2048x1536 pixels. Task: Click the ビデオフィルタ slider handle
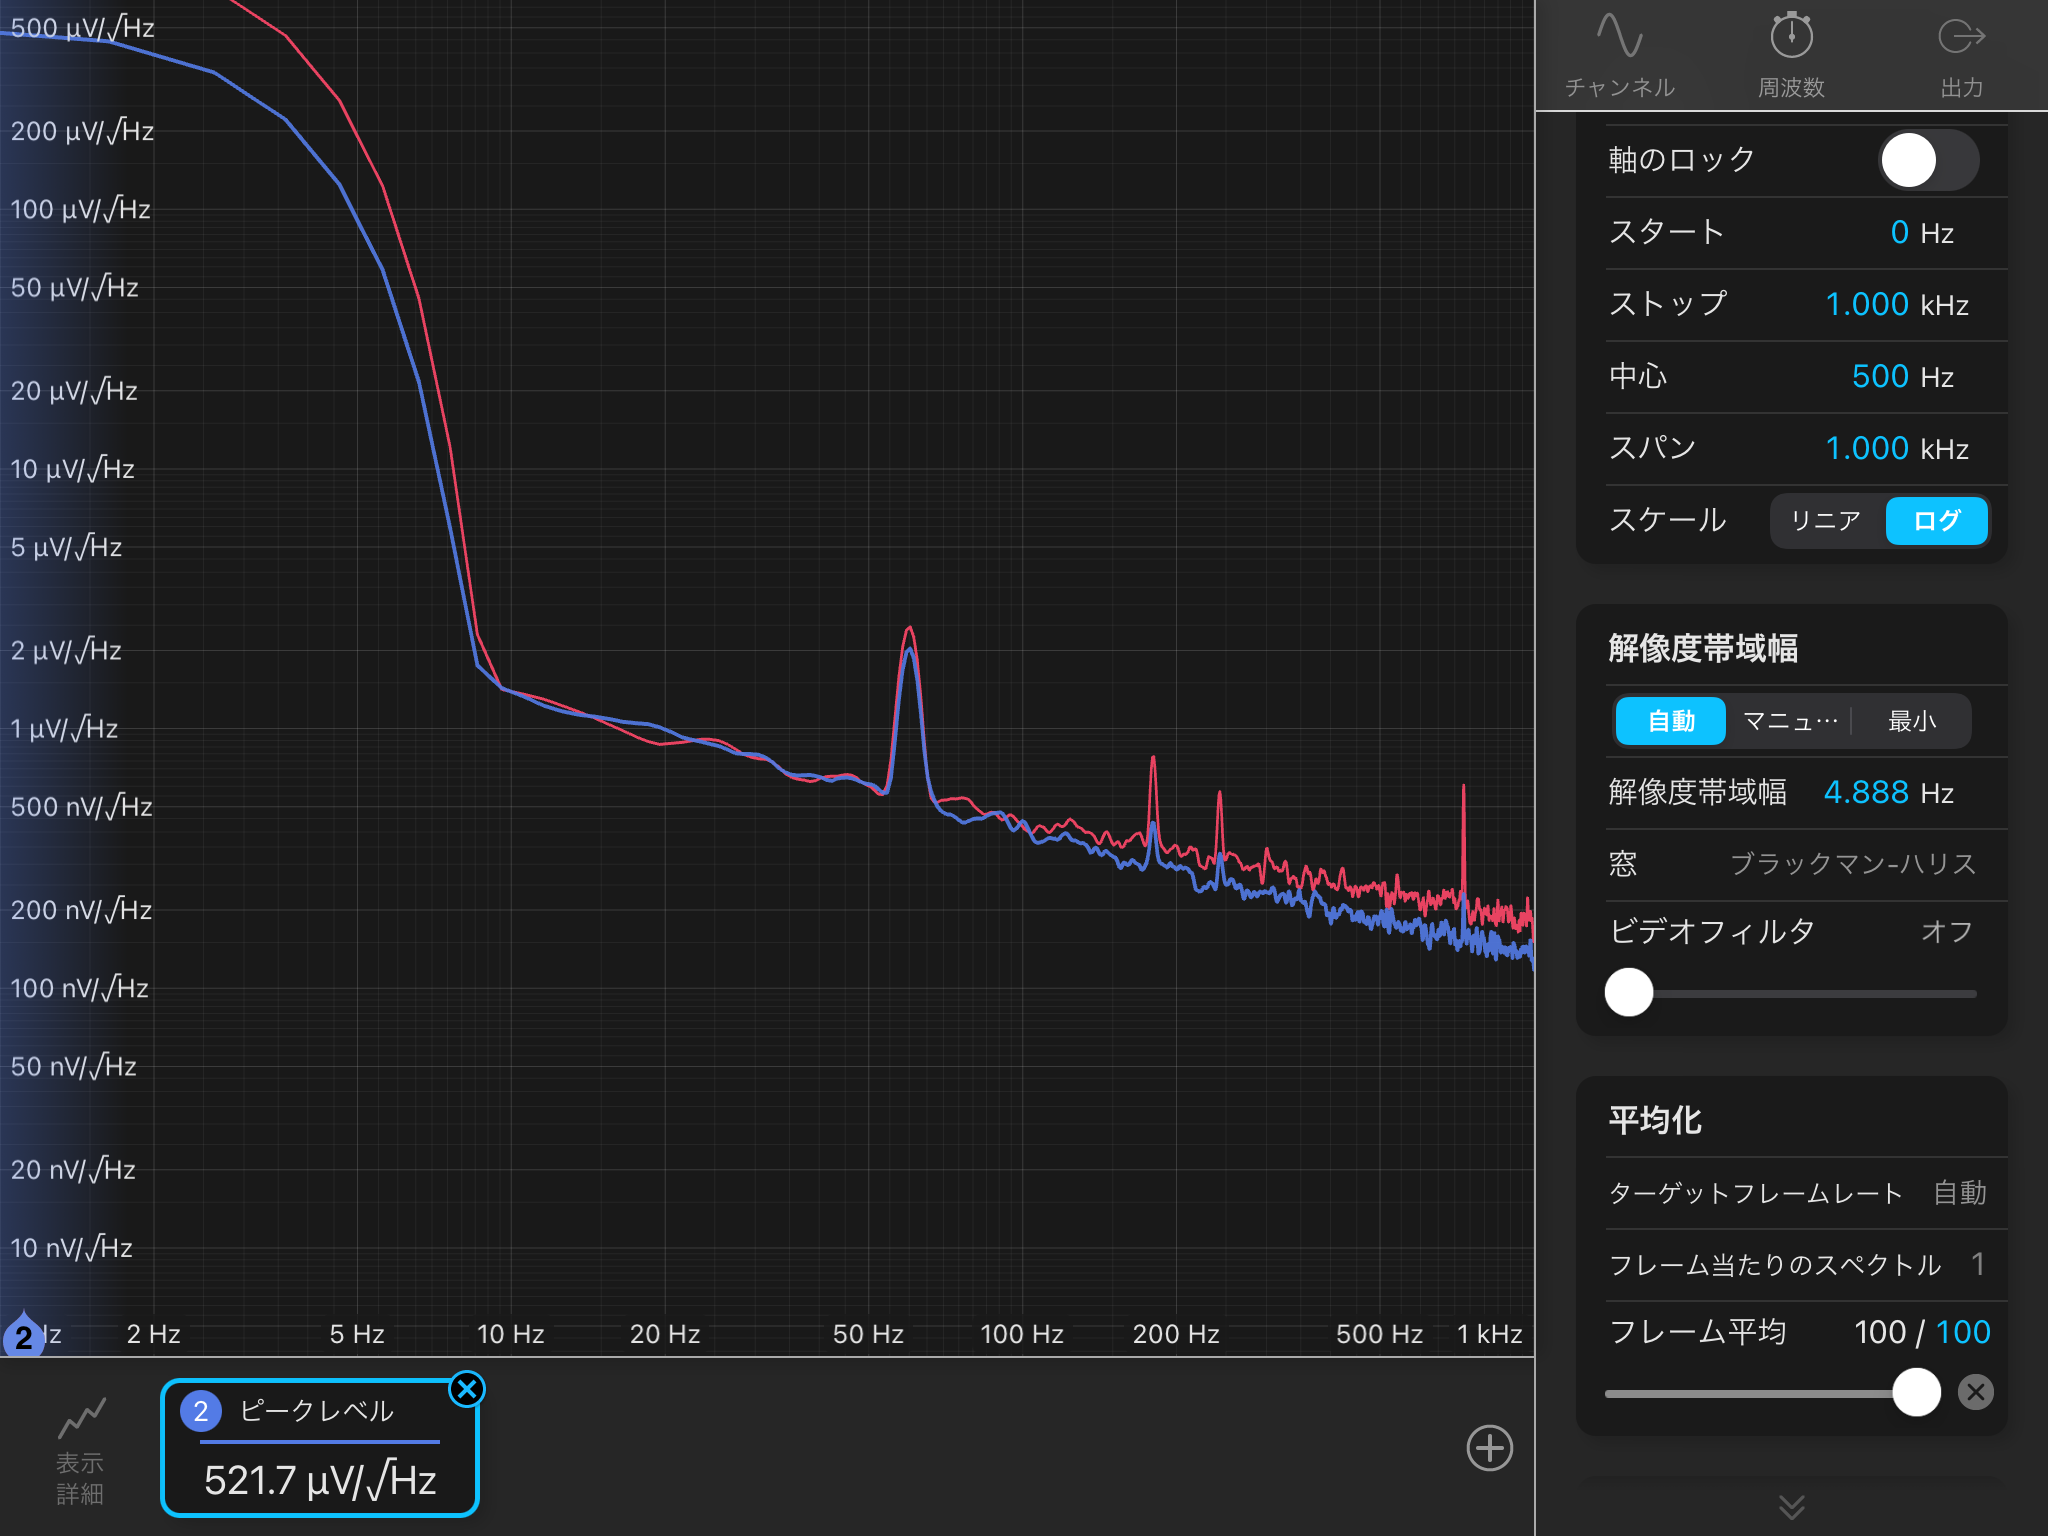click(x=1629, y=992)
